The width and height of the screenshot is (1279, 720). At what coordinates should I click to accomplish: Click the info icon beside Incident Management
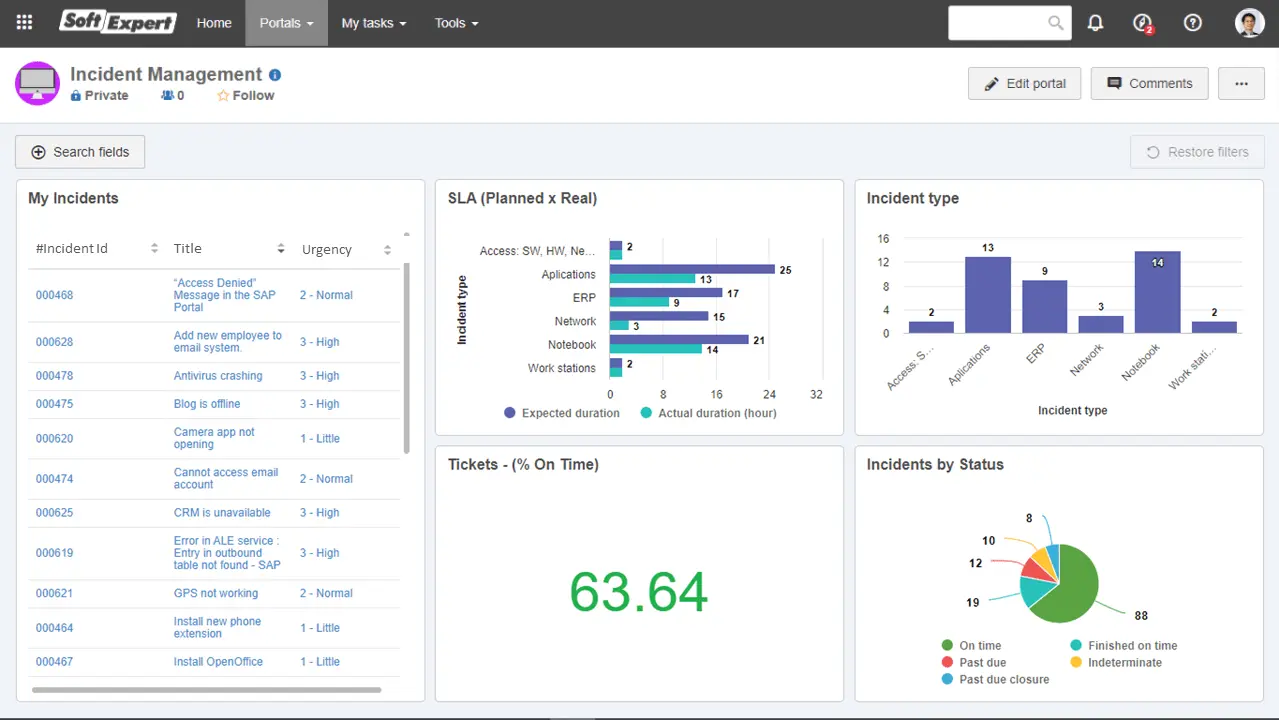[275, 75]
